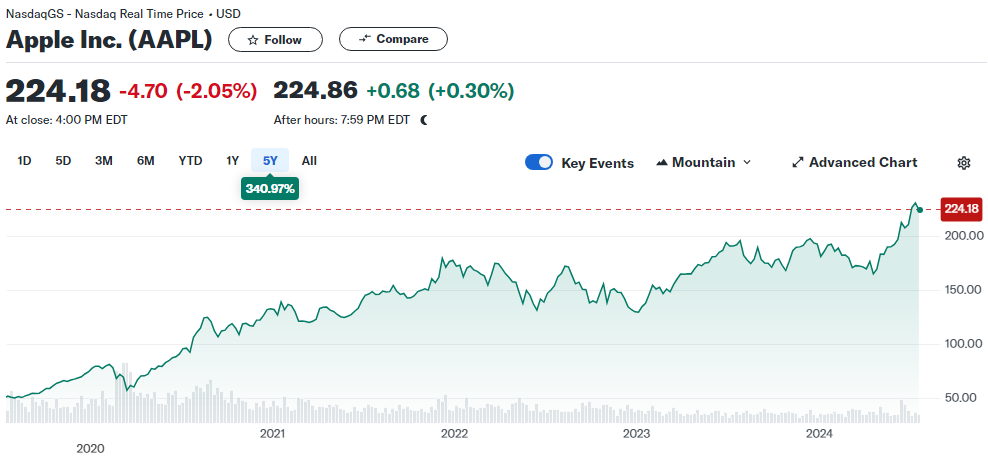The height and width of the screenshot is (456, 988).
Task: Click the mountain chart type icon
Action: pos(662,162)
